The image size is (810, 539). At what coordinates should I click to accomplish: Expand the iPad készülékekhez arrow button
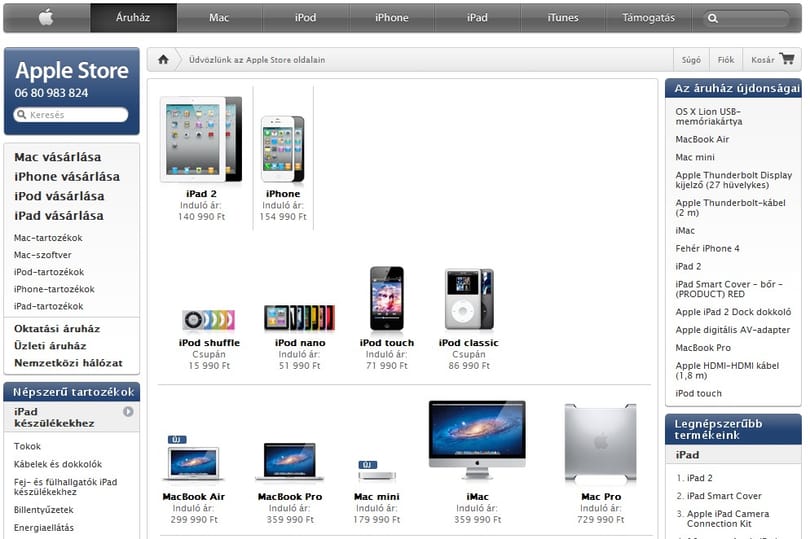[x=128, y=411]
